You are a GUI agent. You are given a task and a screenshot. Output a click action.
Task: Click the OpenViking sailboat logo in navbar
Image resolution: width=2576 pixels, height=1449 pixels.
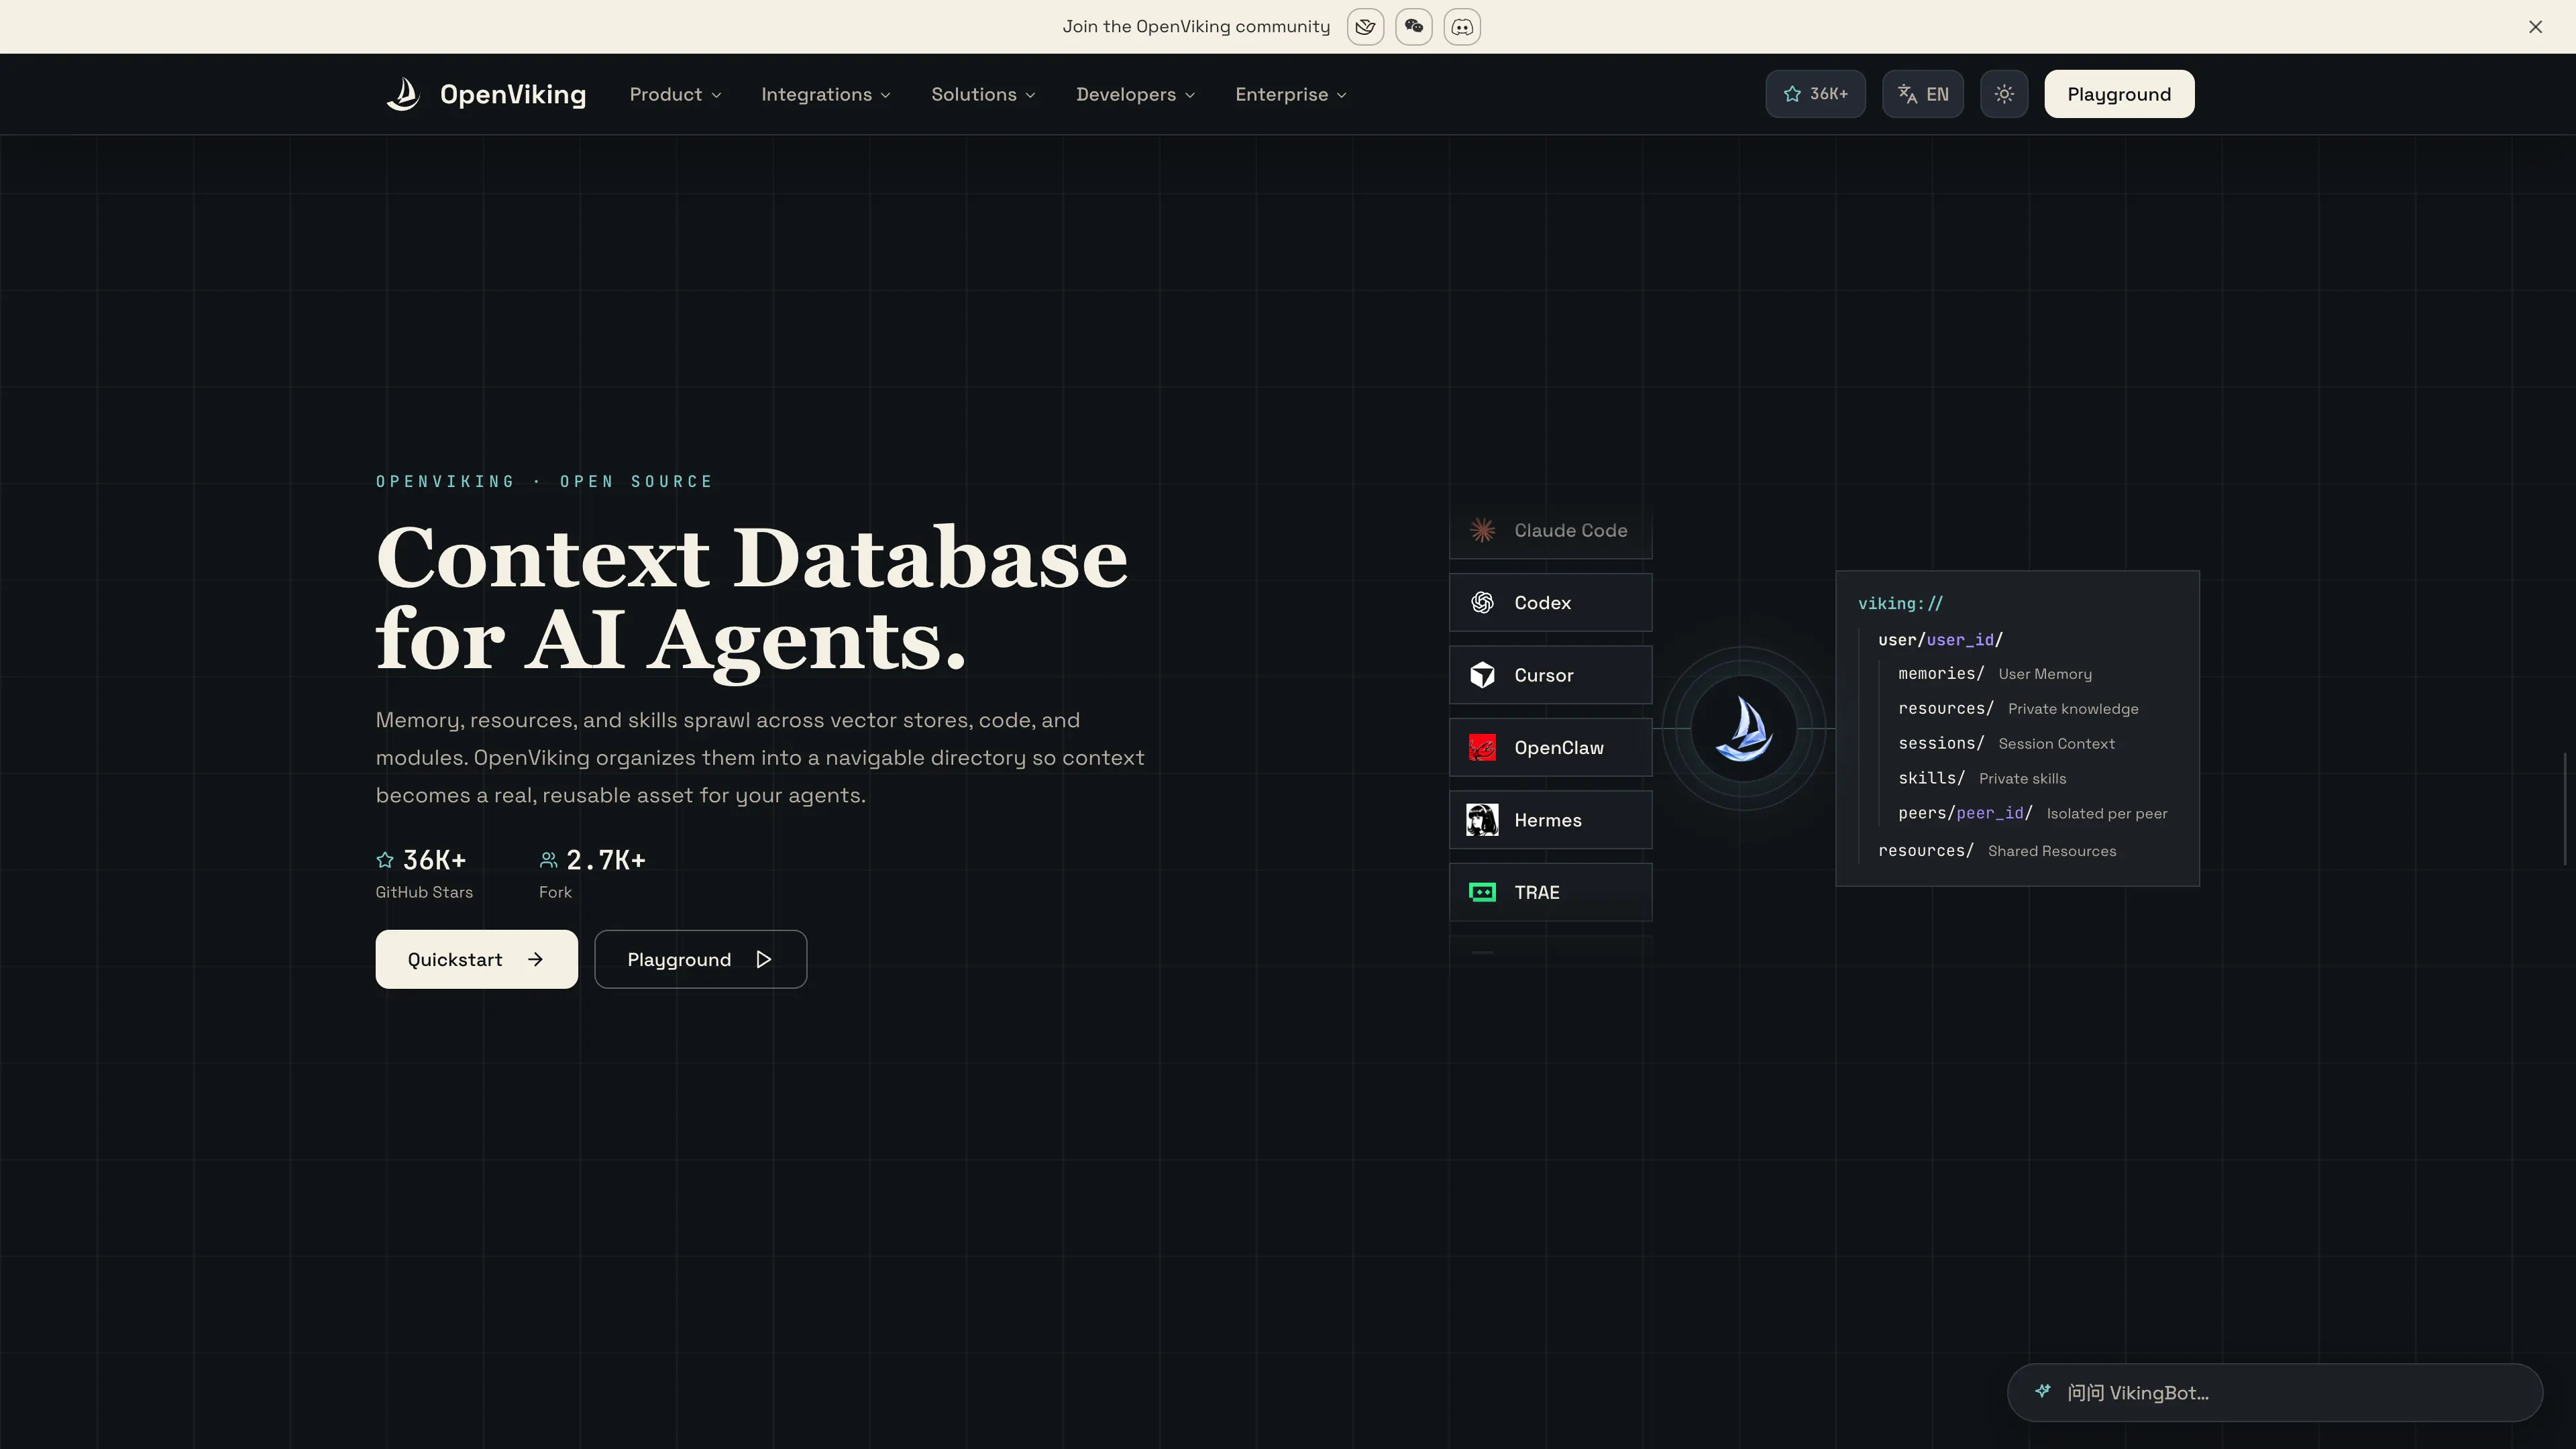[403, 94]
